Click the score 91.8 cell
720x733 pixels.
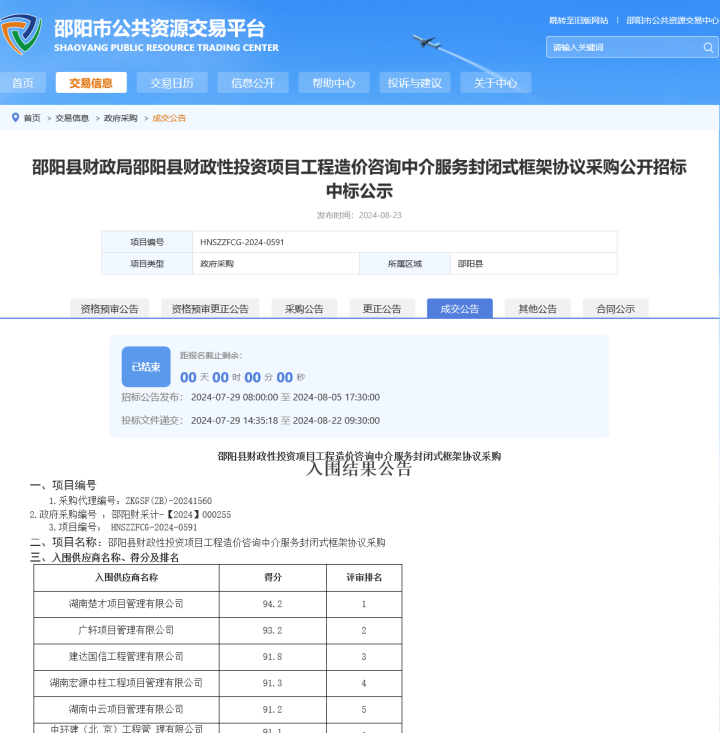click(x=273, y=657)
